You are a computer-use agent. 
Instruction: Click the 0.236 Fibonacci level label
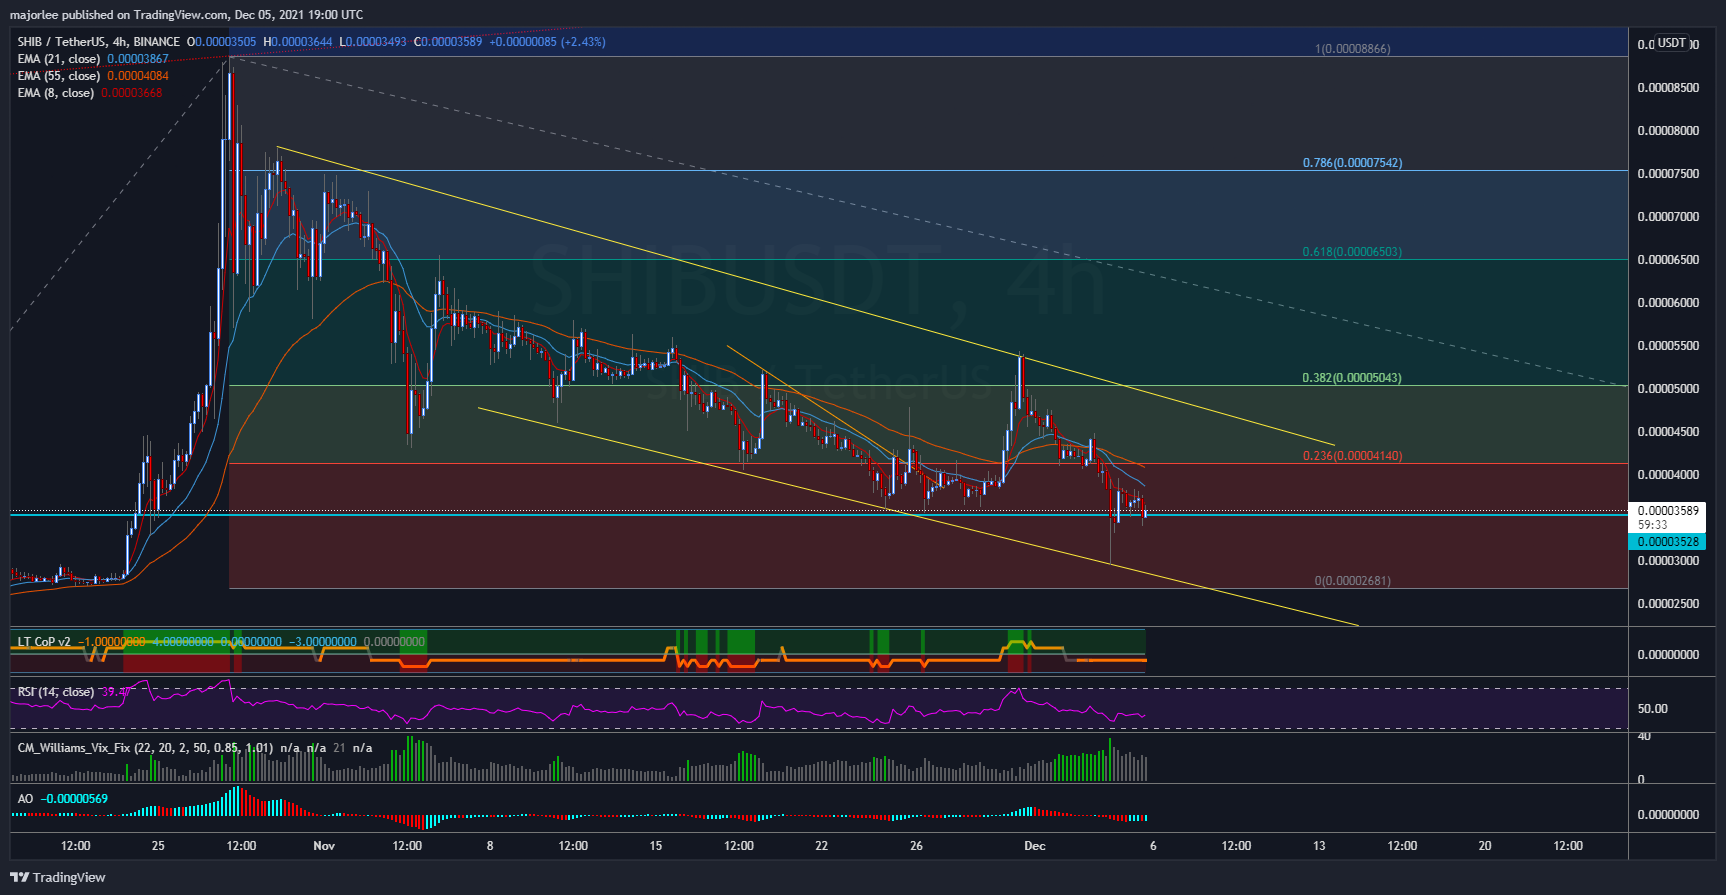click(1352, 456)
